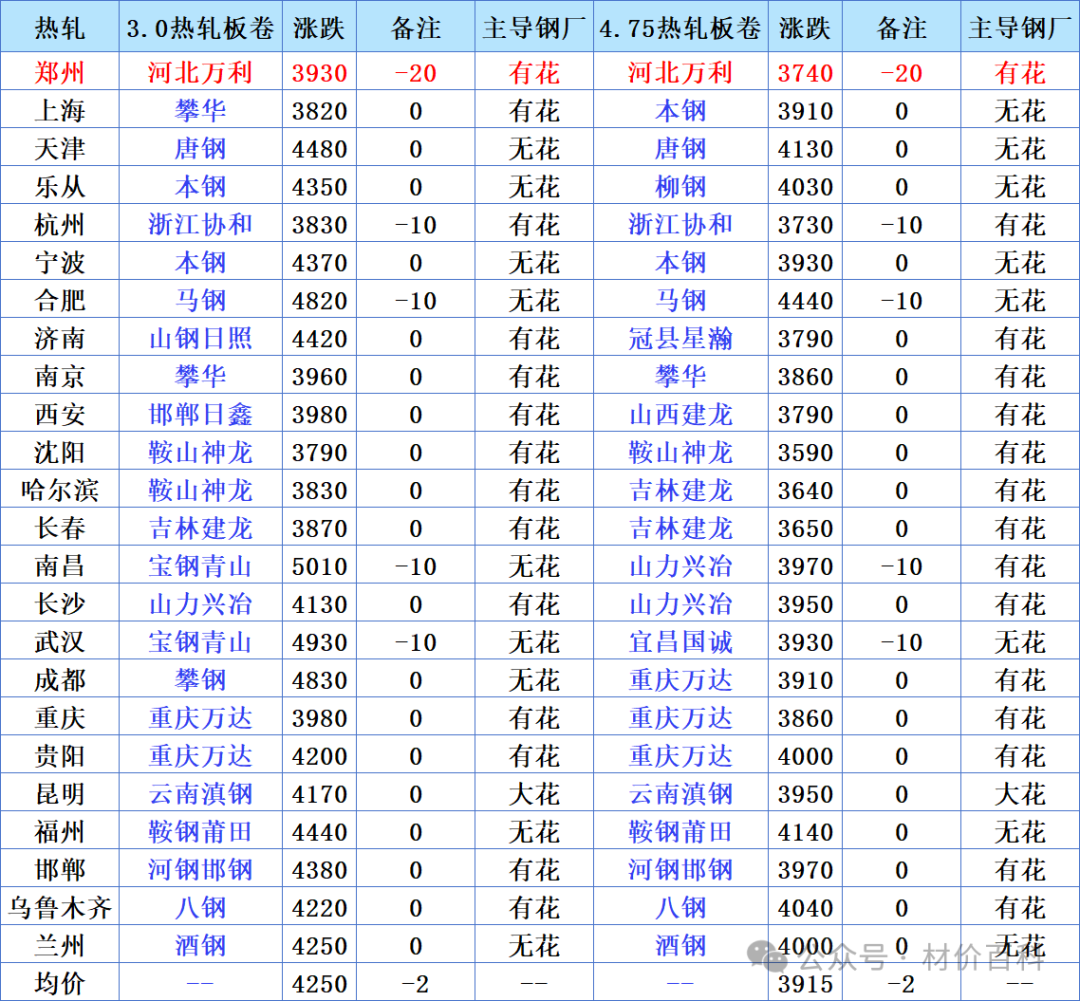Screen dimensions: 1080x1001
Task: Click price 4200 in the 贵阳 row
Action: [x=319, y=755]
